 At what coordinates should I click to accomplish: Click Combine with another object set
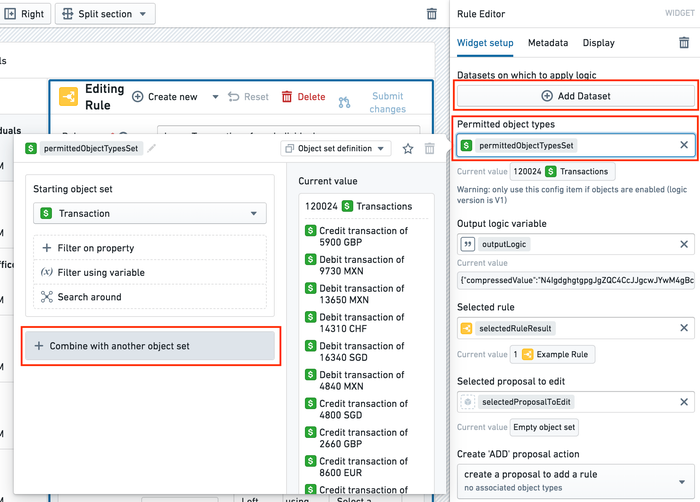click(x=150, y=346)
